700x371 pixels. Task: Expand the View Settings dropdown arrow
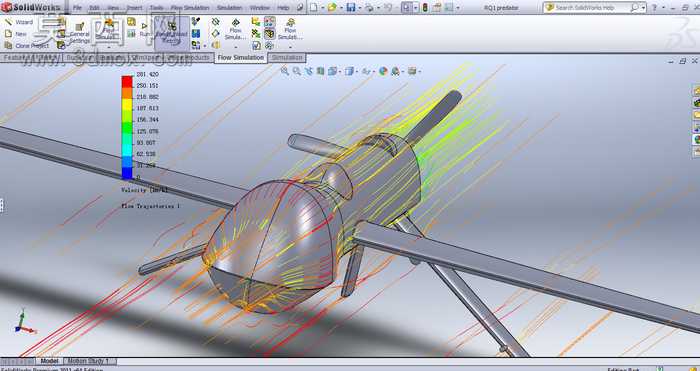click(x=419, y=71)
